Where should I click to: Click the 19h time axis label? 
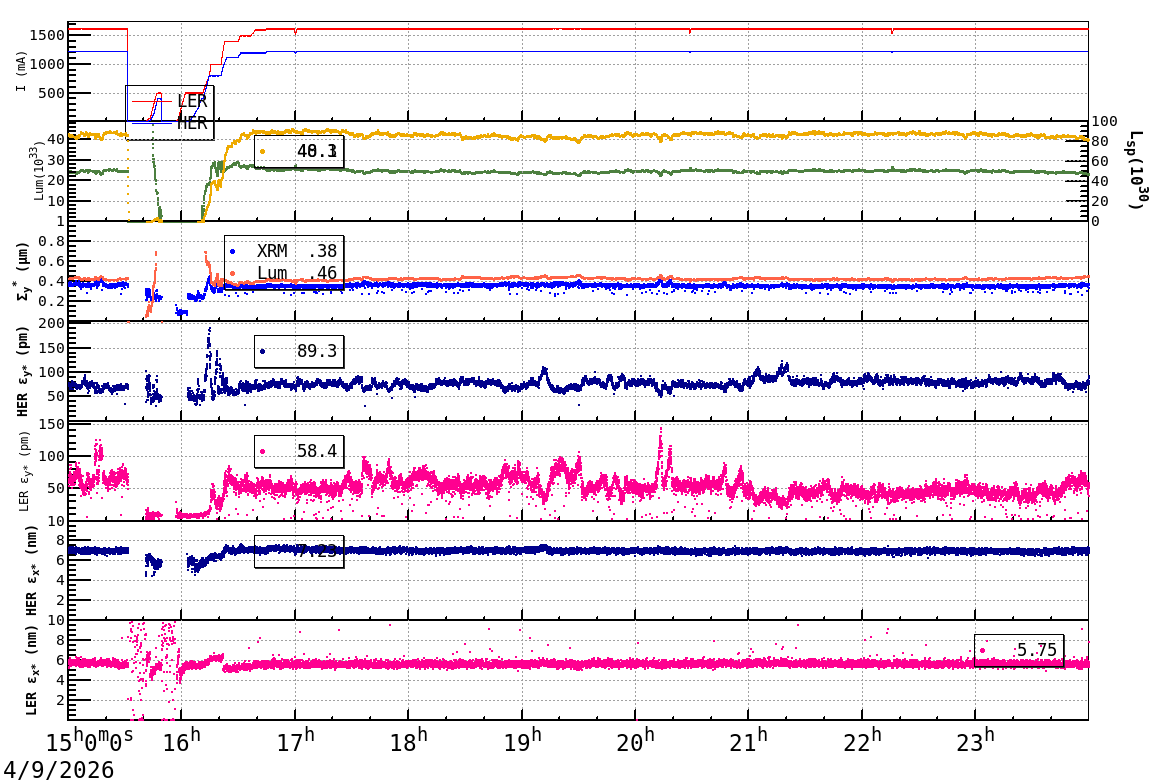coord(522,741)
